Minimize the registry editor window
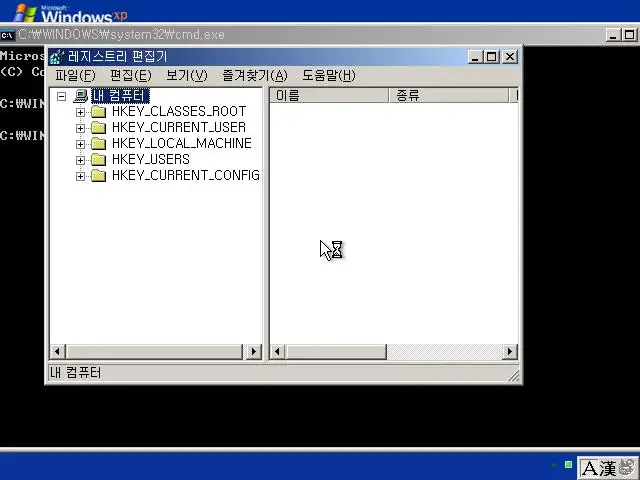 click(x=475, y=57)
